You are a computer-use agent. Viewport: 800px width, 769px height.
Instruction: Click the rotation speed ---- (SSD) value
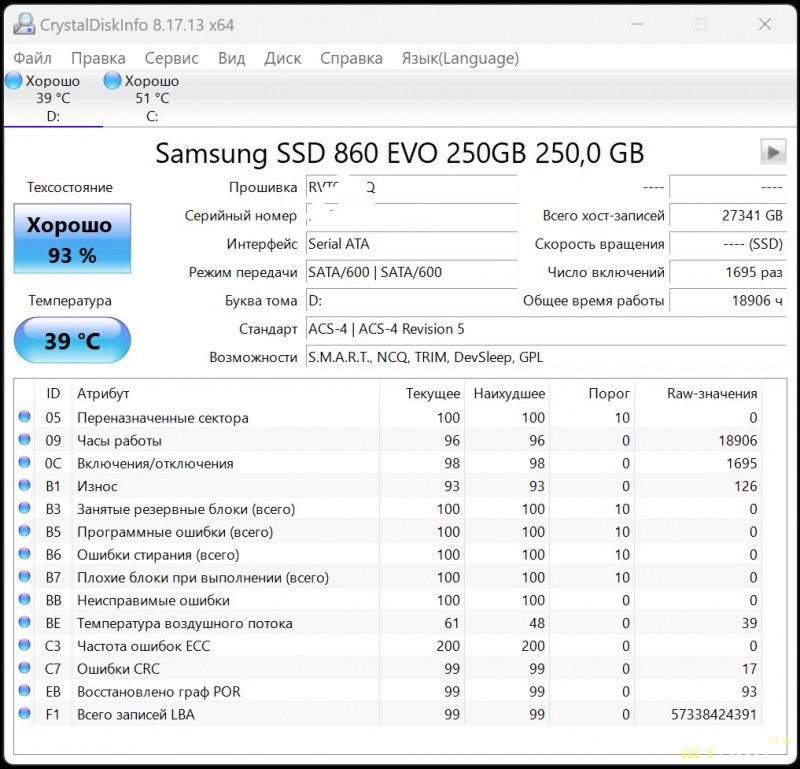click(x=728, y=244)
